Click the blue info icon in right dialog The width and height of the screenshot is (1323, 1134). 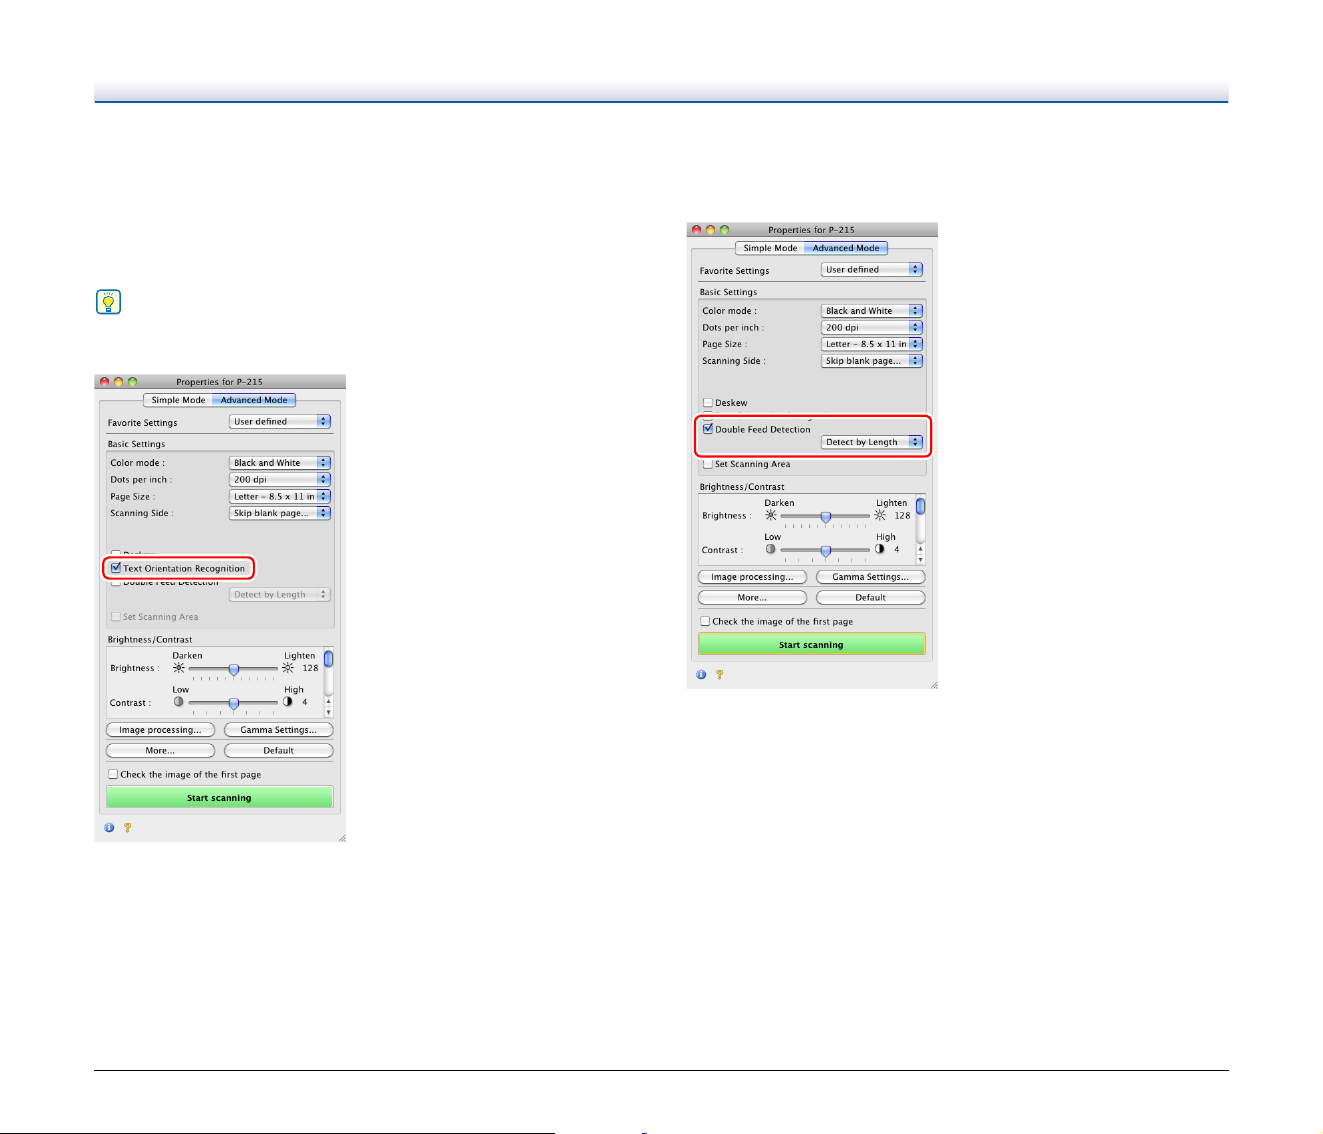(x=701, y=674)
